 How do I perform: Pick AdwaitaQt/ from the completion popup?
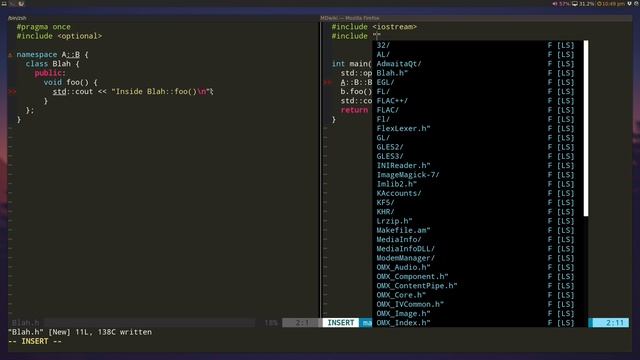[x=478, y=64]
